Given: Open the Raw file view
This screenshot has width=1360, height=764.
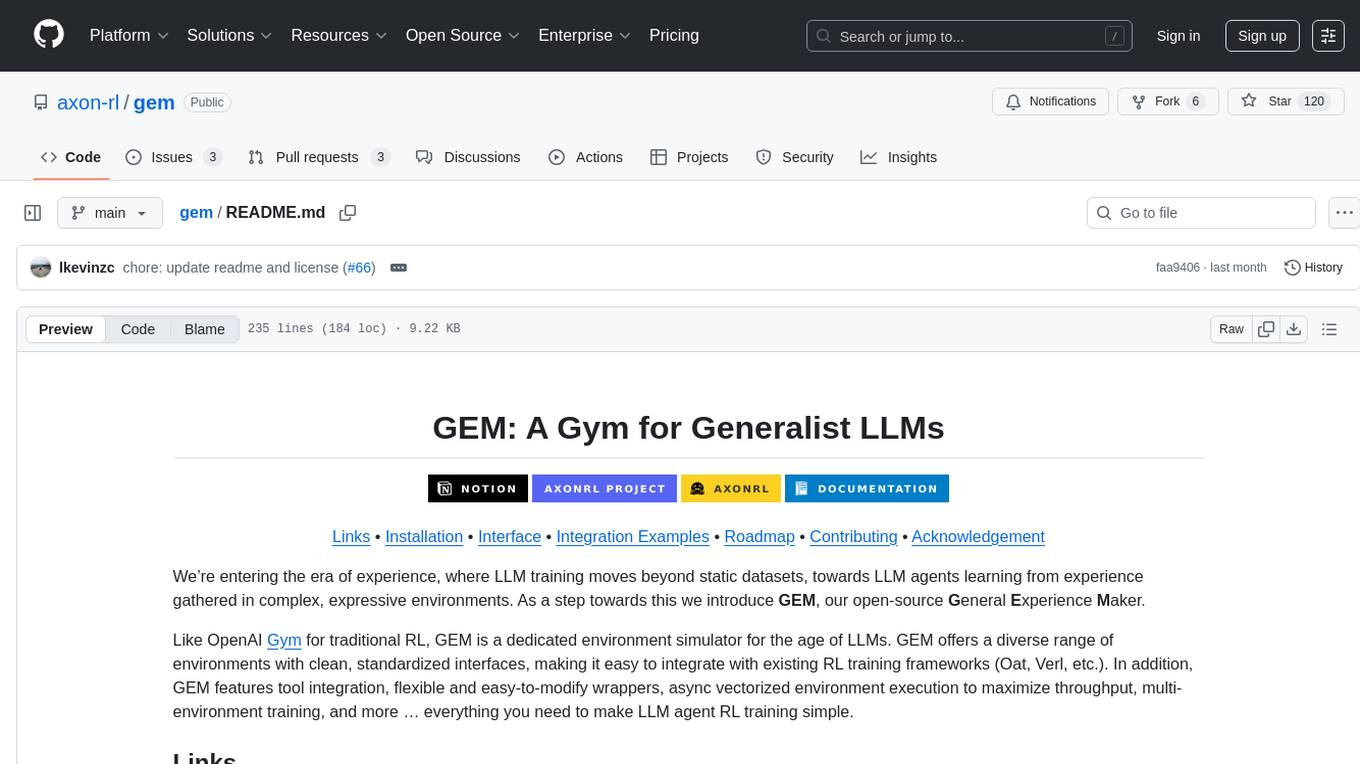Looking at the screenshot, I should pyautogui.click(x=1232, y=329).
